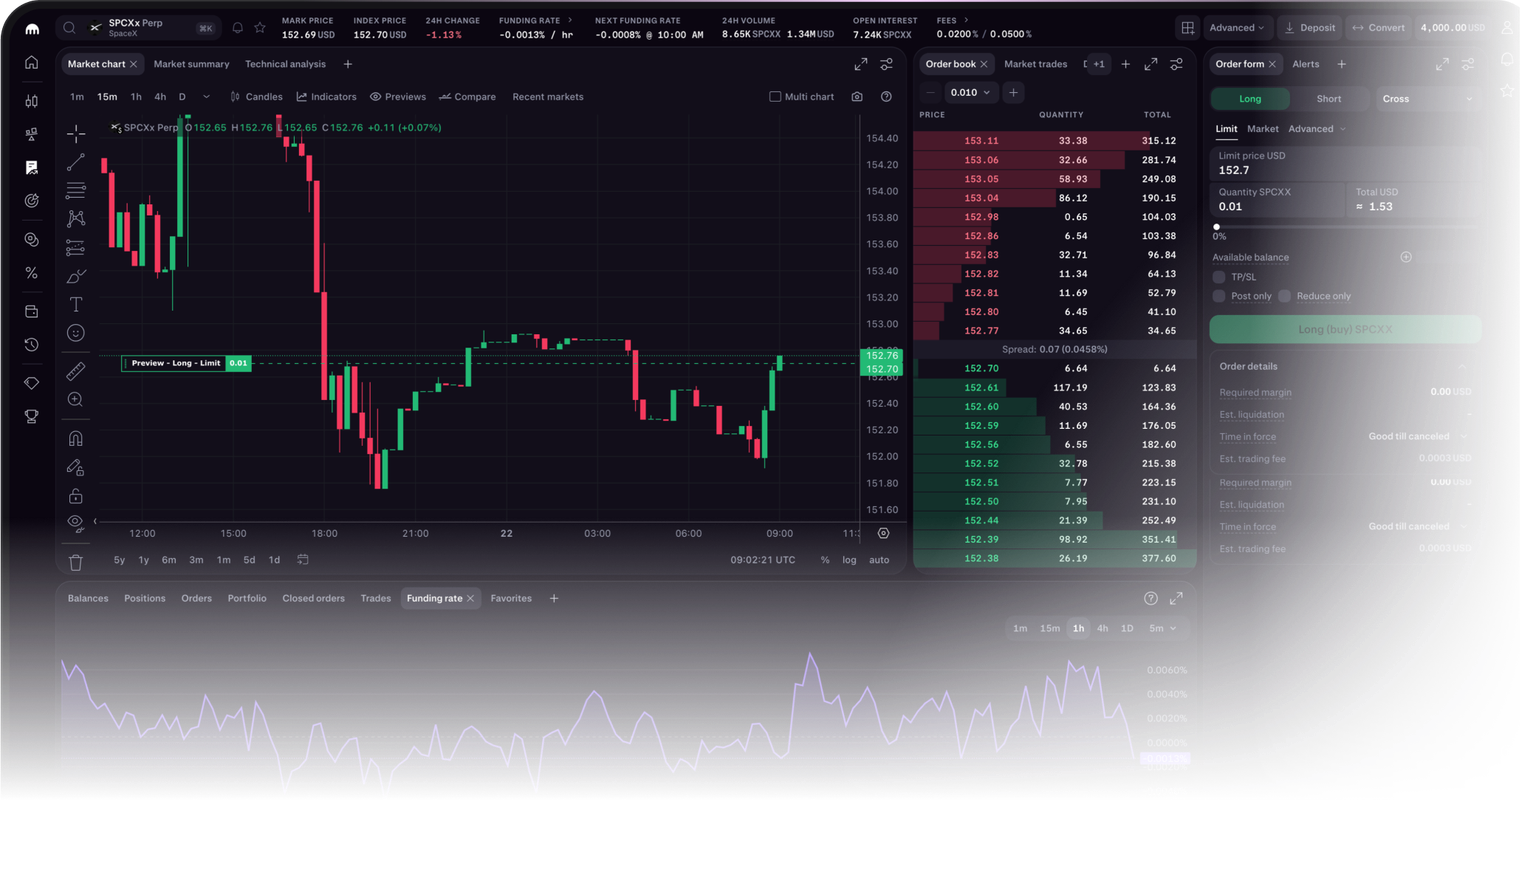
Task: Click the Convert button
Action: point(1378,28)
